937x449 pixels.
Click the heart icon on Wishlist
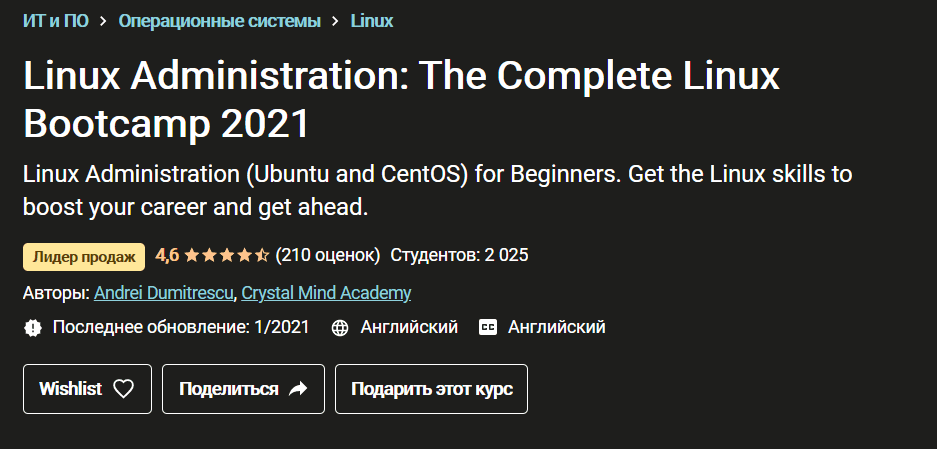pos(123,389)
